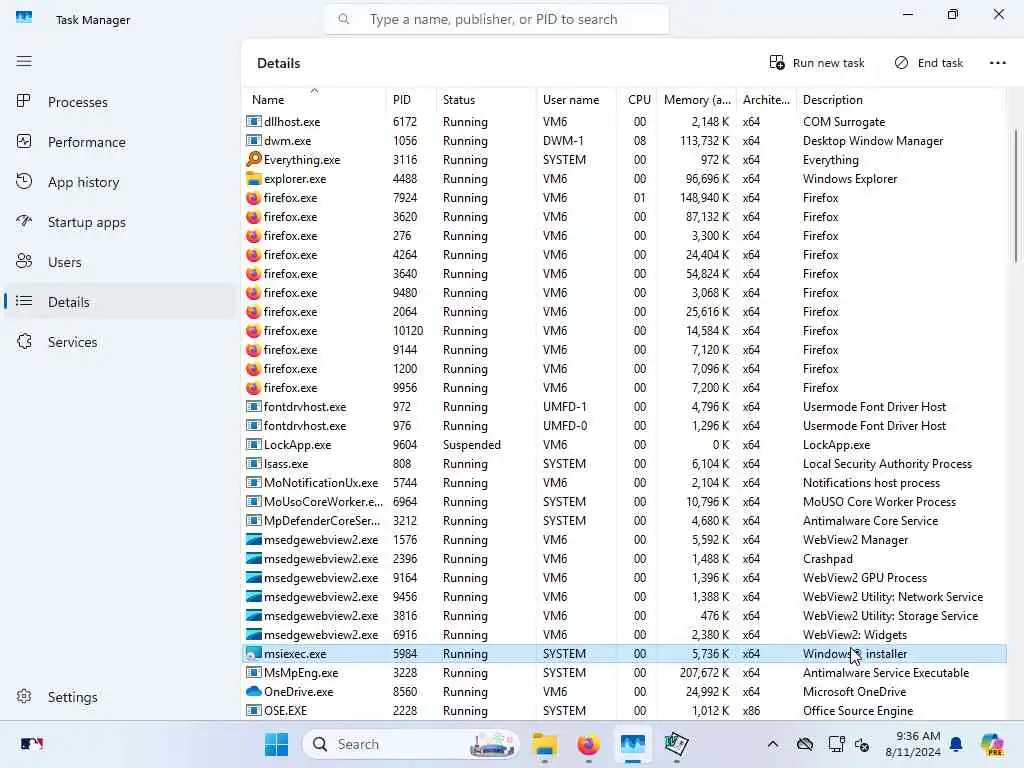Open the Processes page icon
Viewport: 1024px width, 768px height.
(24, 101)
